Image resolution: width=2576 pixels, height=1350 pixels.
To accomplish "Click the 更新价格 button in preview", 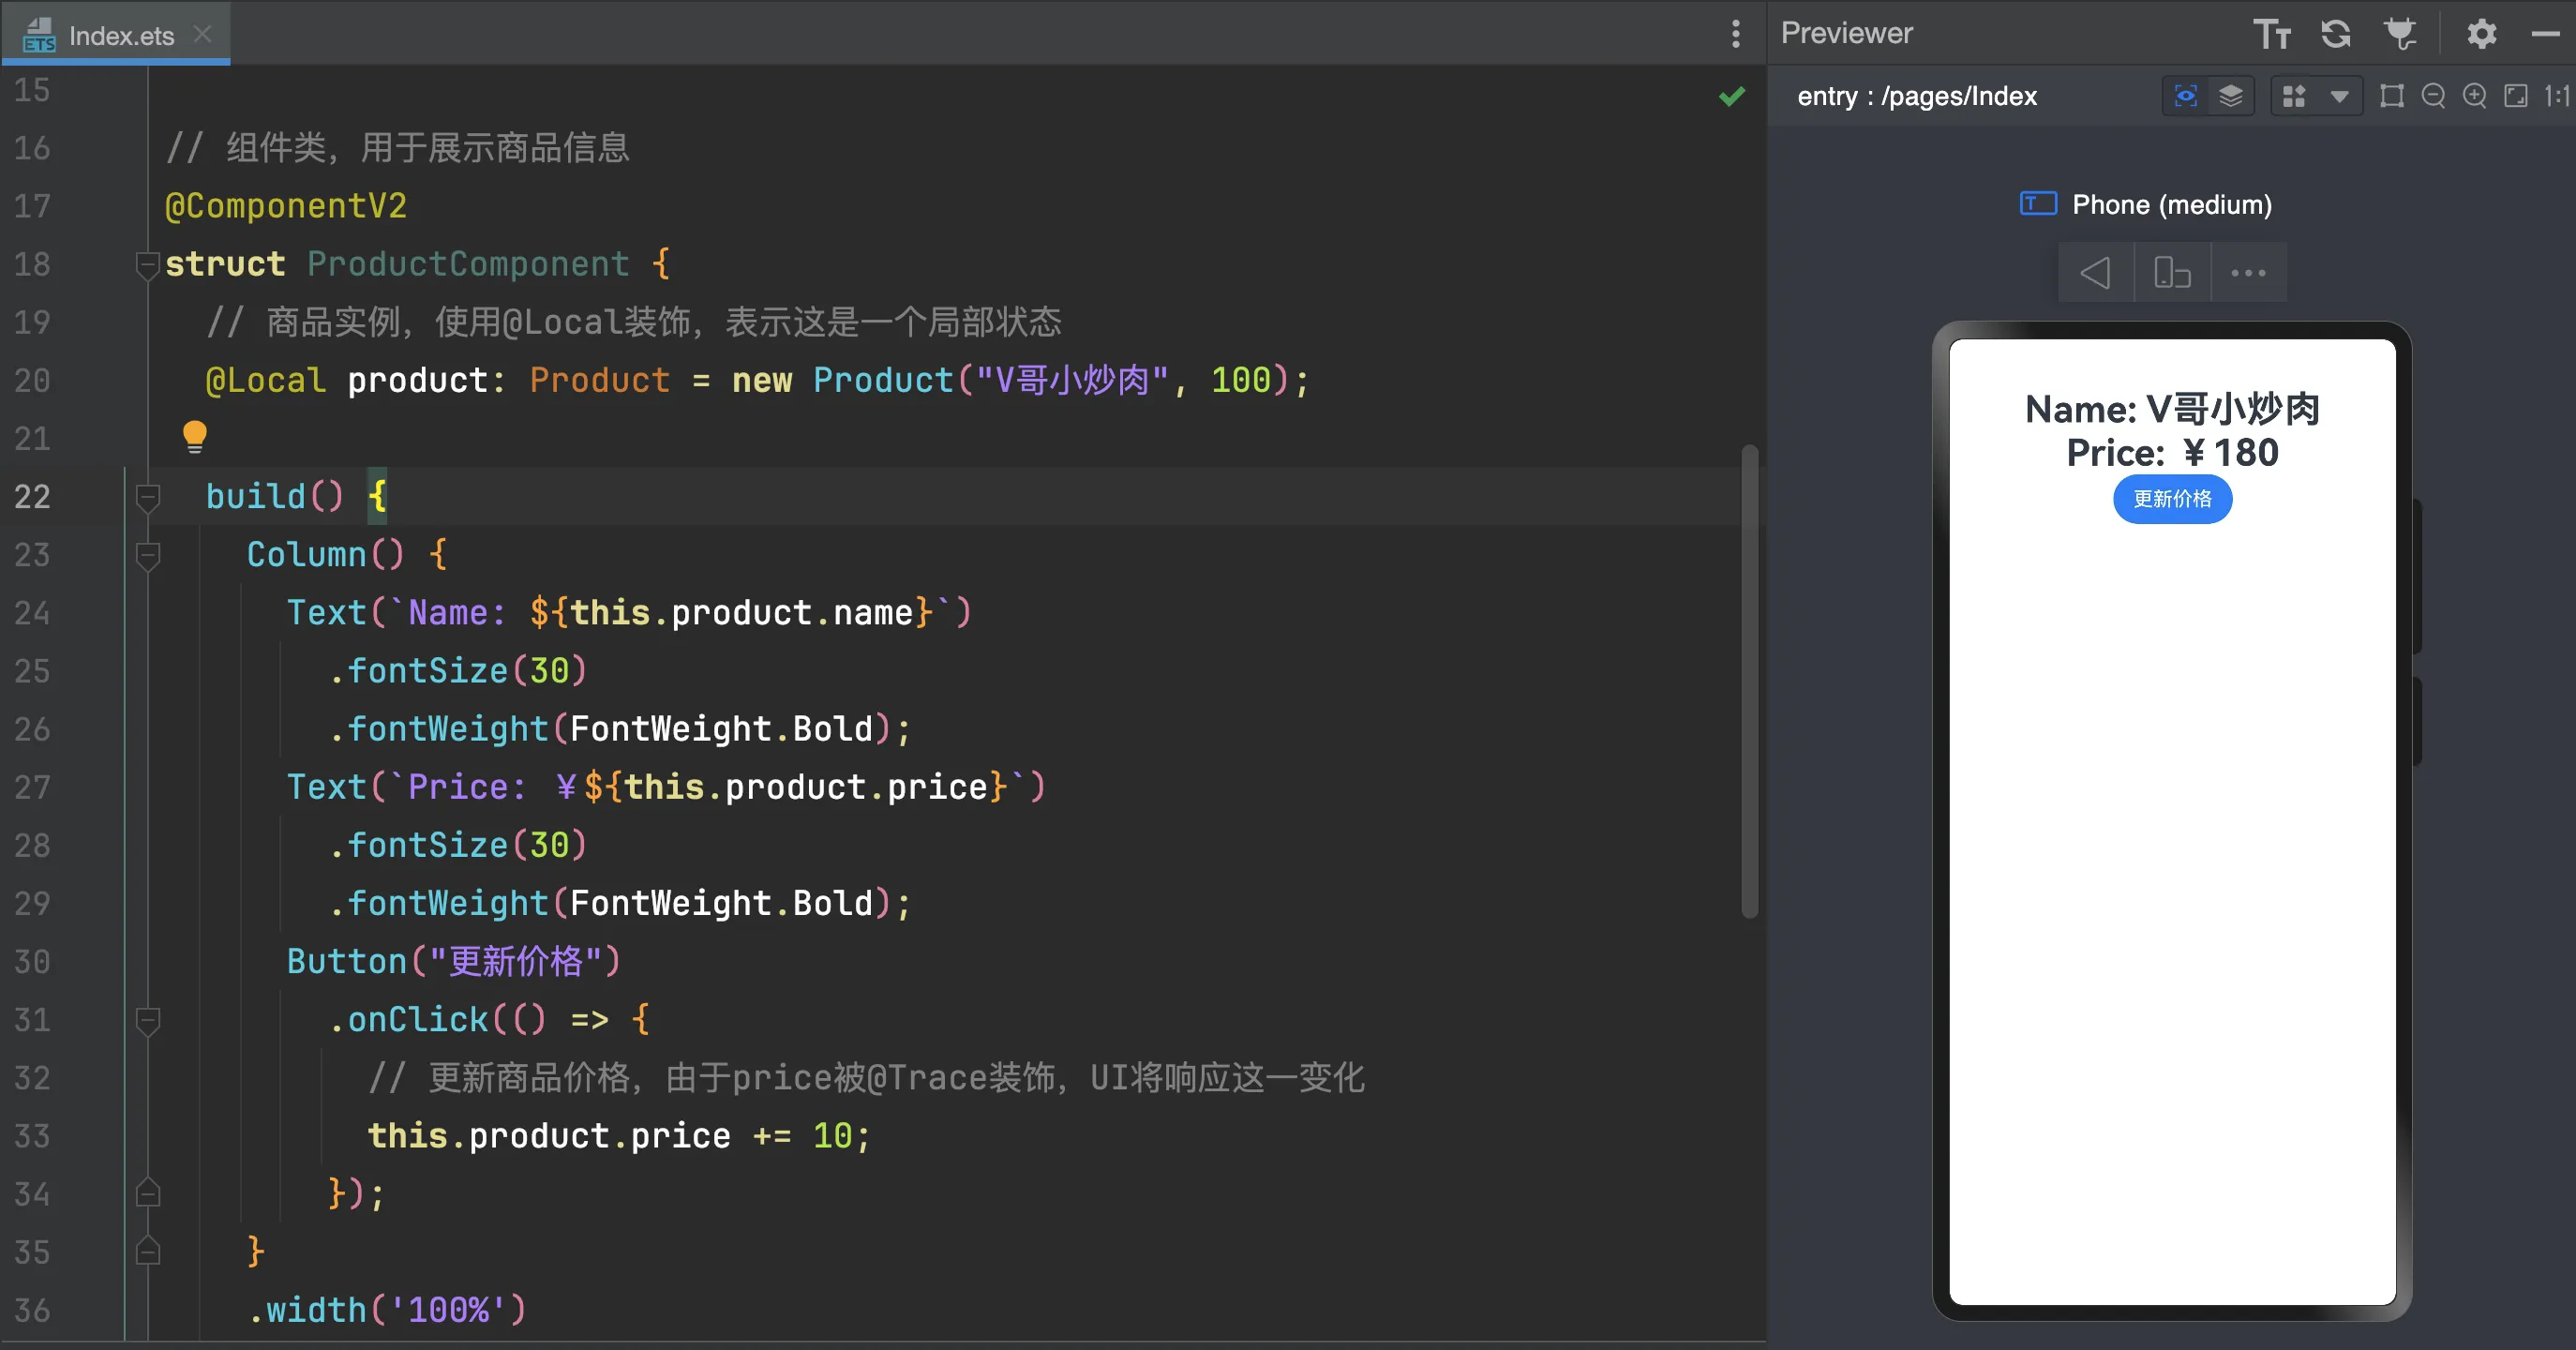I will tap(2172, 499).
